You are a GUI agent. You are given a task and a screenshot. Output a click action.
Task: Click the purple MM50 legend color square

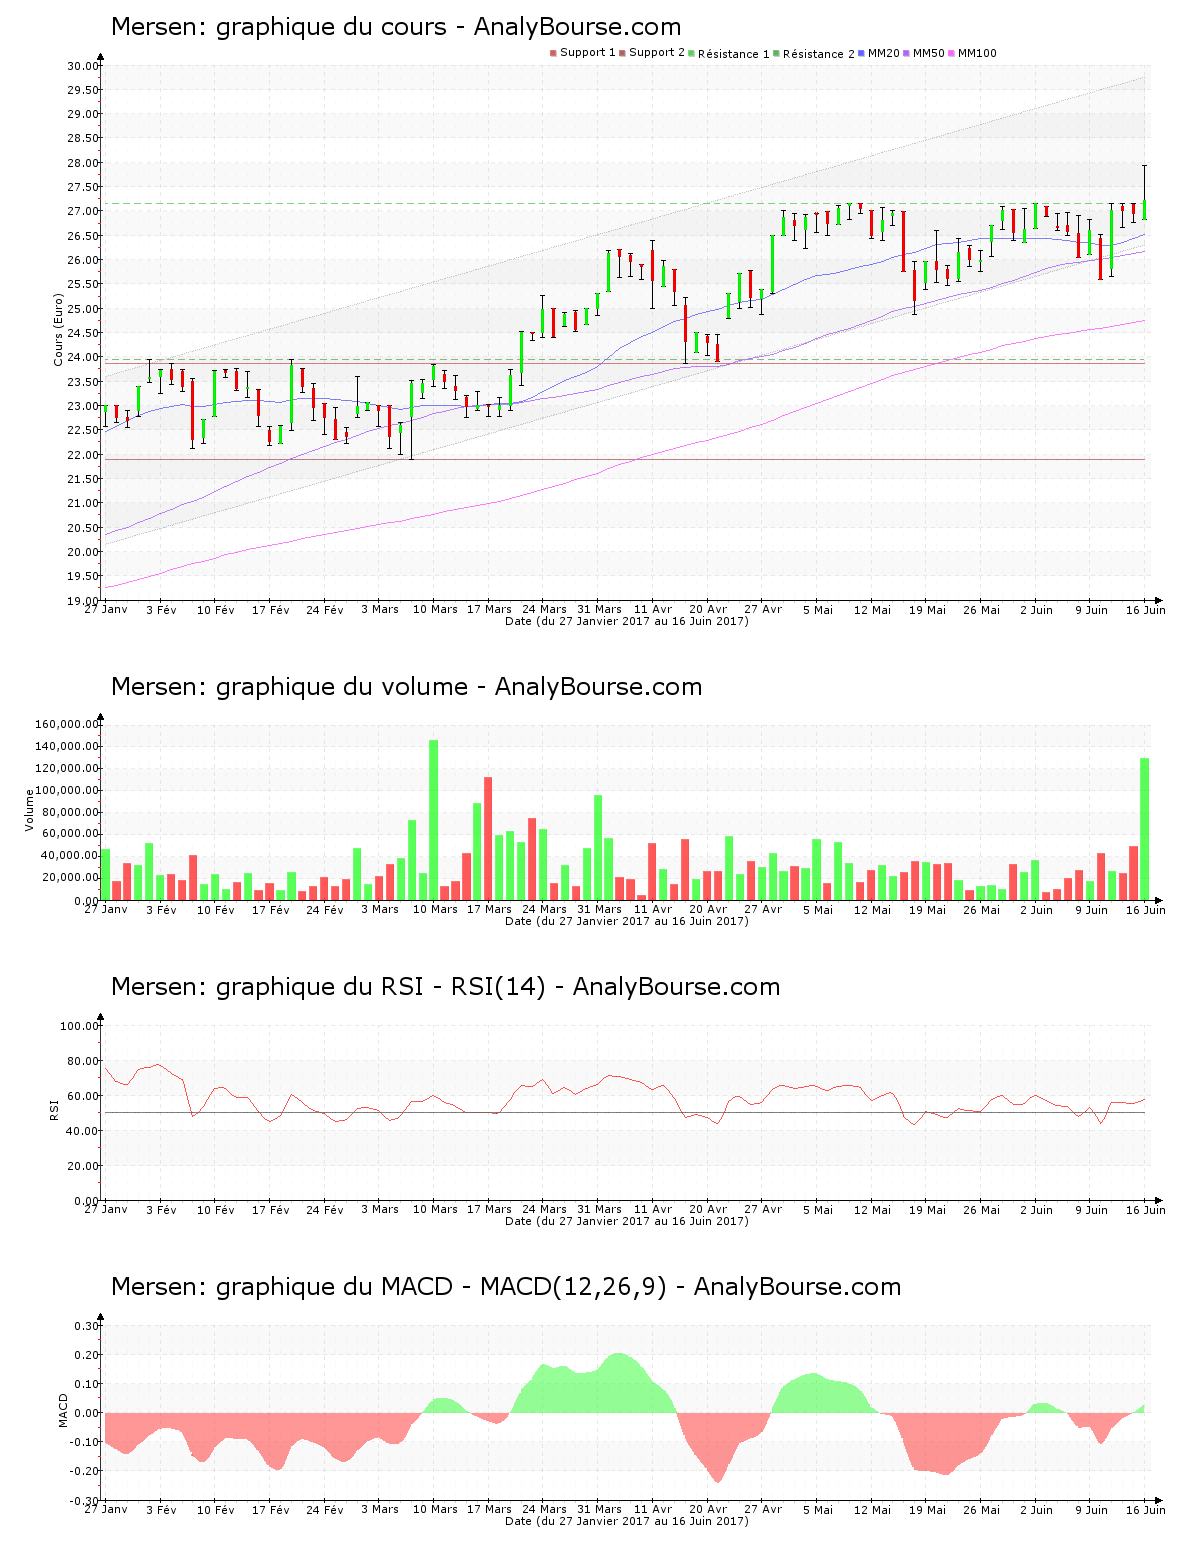(907, 53)
